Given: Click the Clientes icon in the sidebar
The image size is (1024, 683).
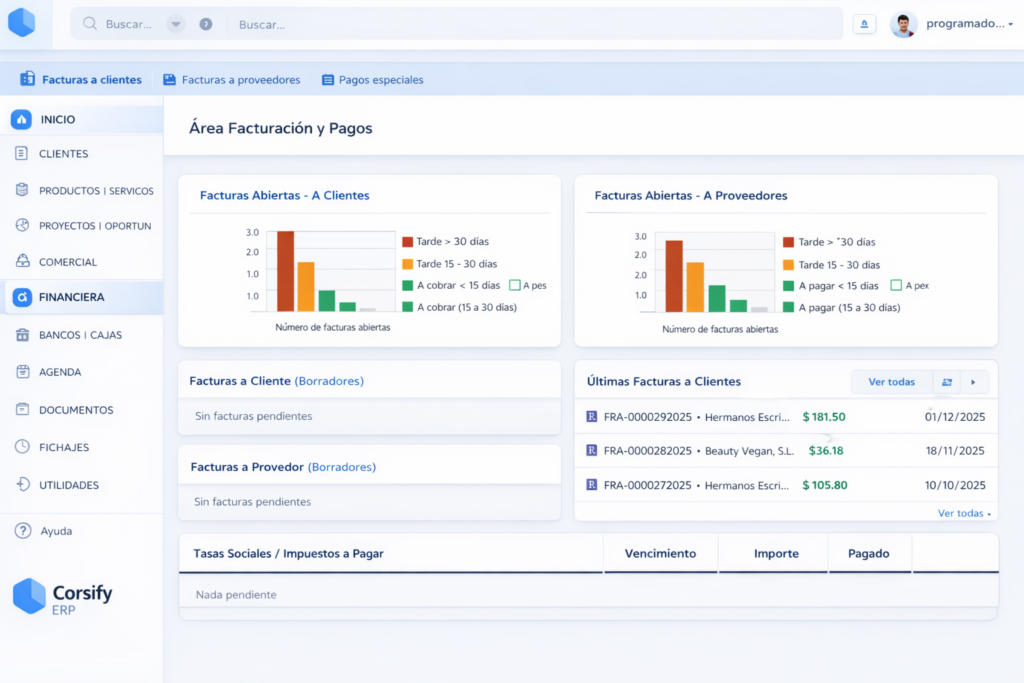Looking at the screenshot, I should click(x=22, y=154).
